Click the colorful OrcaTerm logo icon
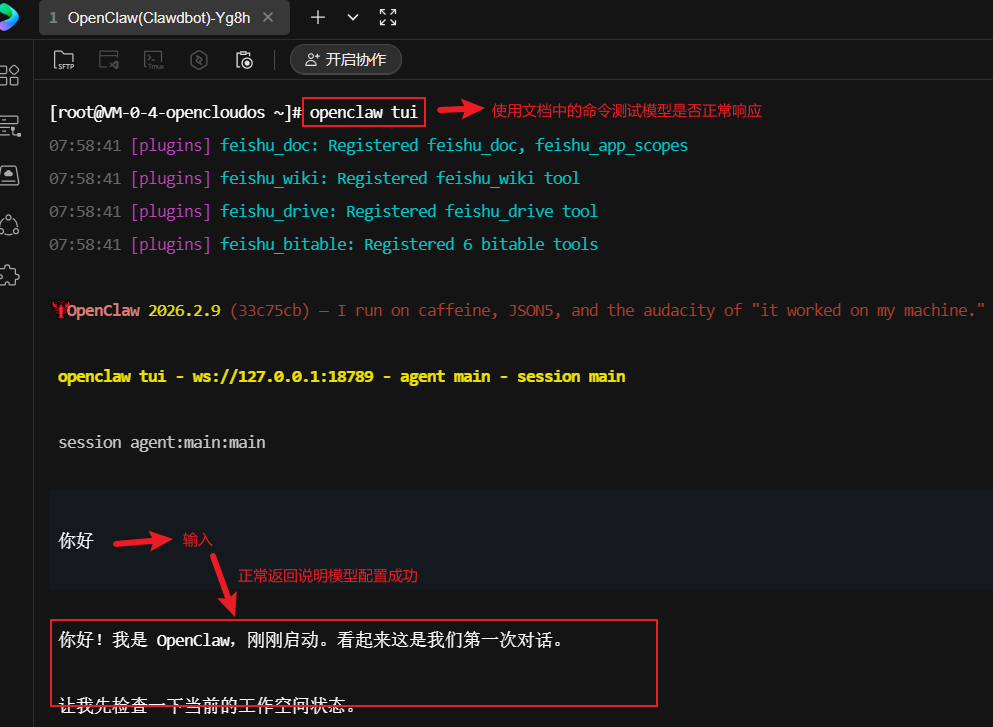 tap(8, 17)
